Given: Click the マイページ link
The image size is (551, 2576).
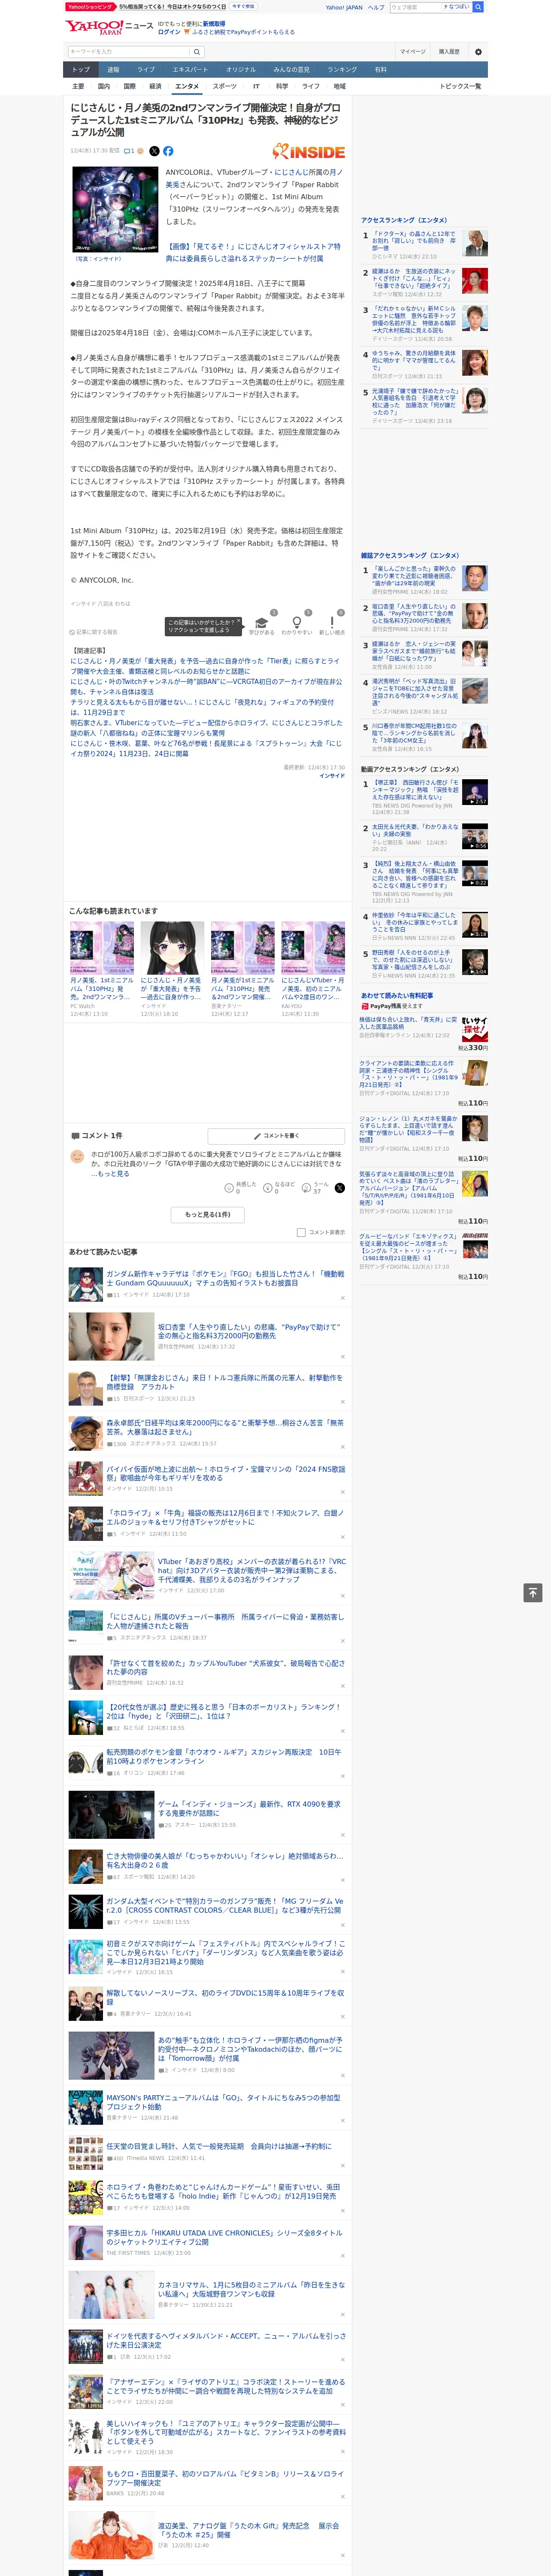Looking at the screenshot, I should (412, 52).
